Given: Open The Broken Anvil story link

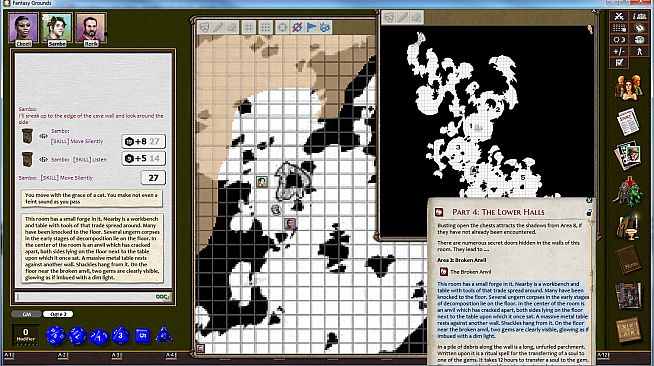Looking at the screenshot, I should [443, 272].
